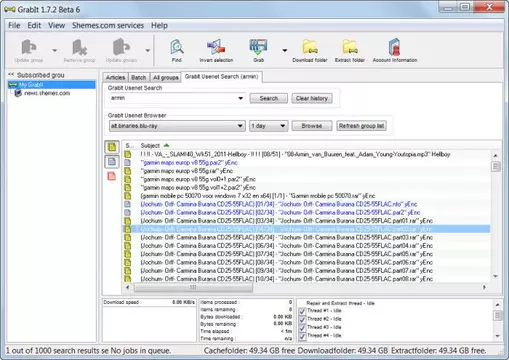
Task: Click the horizontal scrollbar under results
Action: click(x=193, y=287)
